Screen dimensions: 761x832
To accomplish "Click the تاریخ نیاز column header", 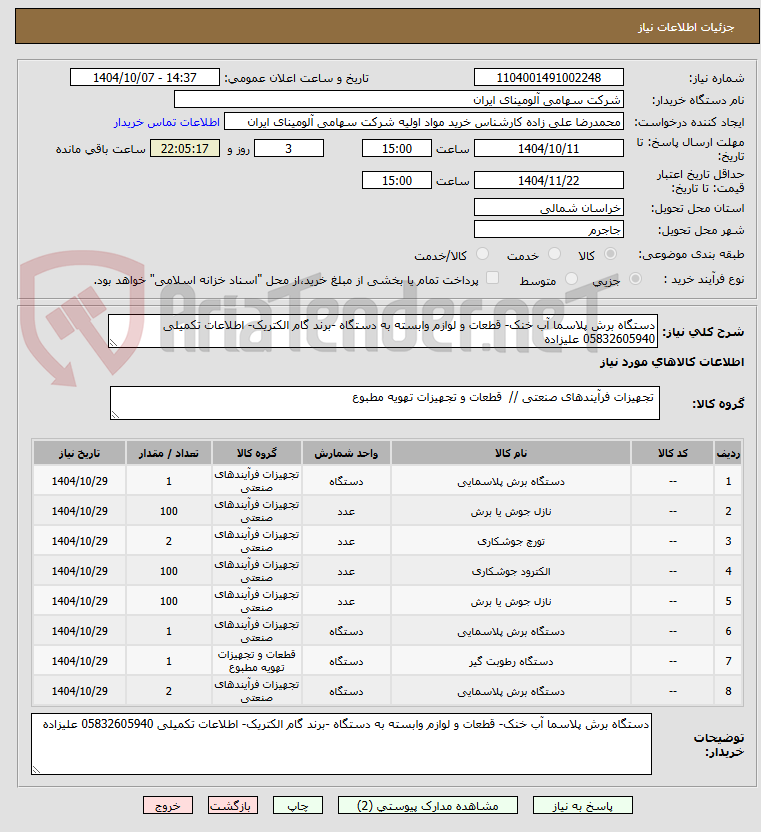I will [x=80, y=453].
